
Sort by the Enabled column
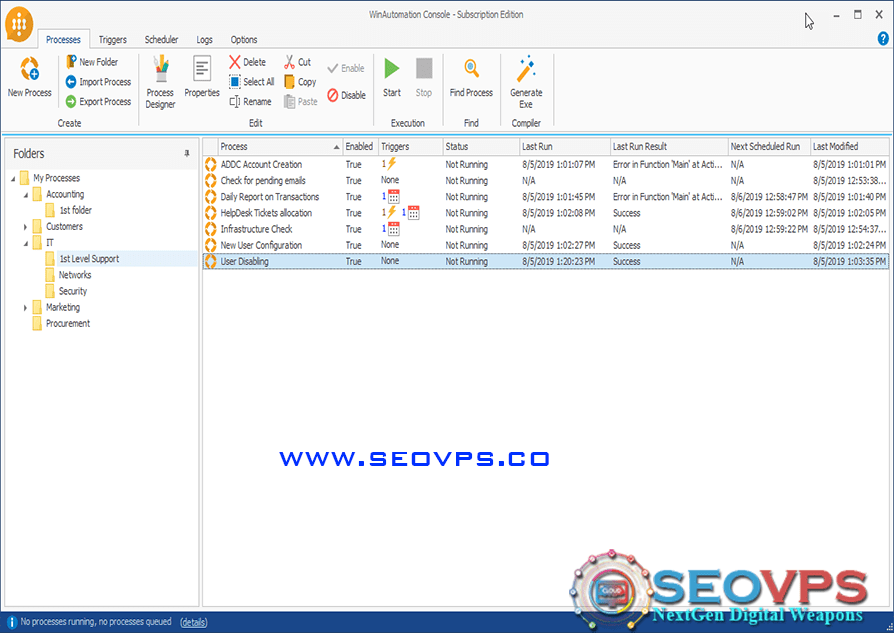pos(360,147)
